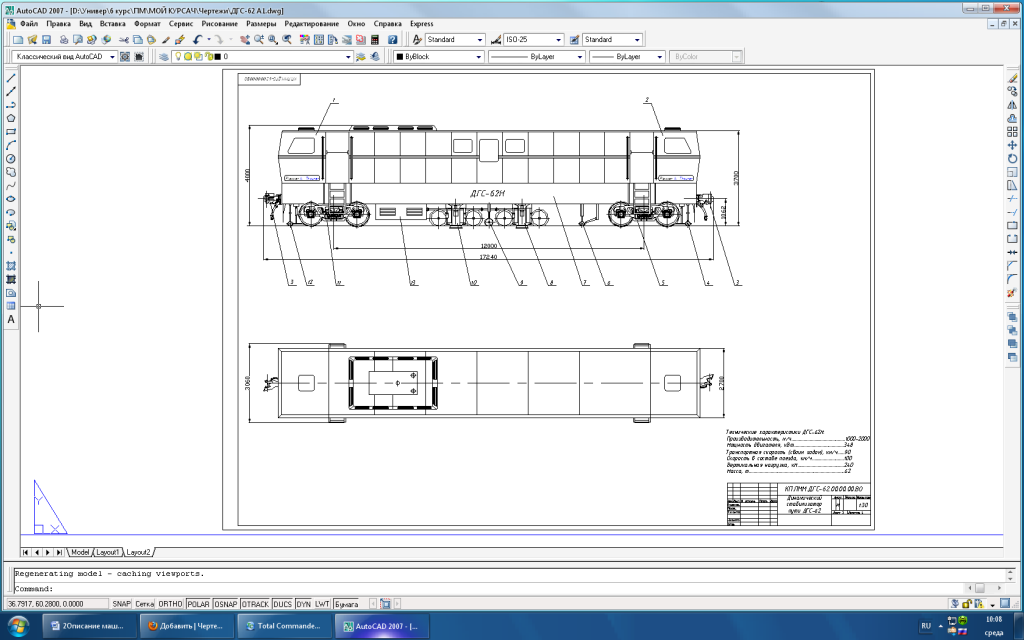Switch to the Model tab
Screen dimensions: 1024x640
tap(79, 552)
